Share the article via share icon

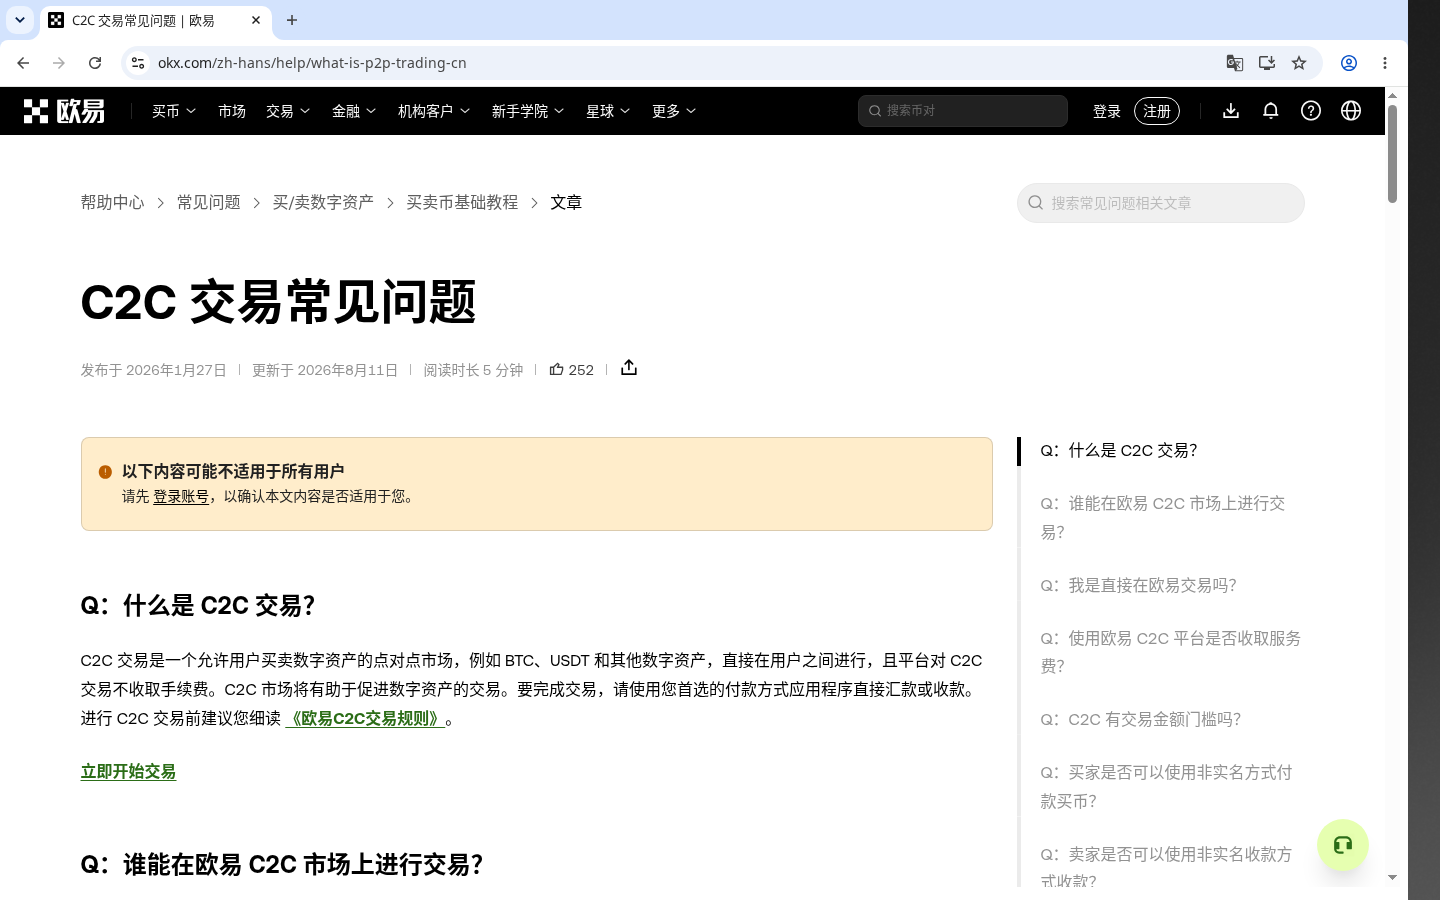(629, 368)
